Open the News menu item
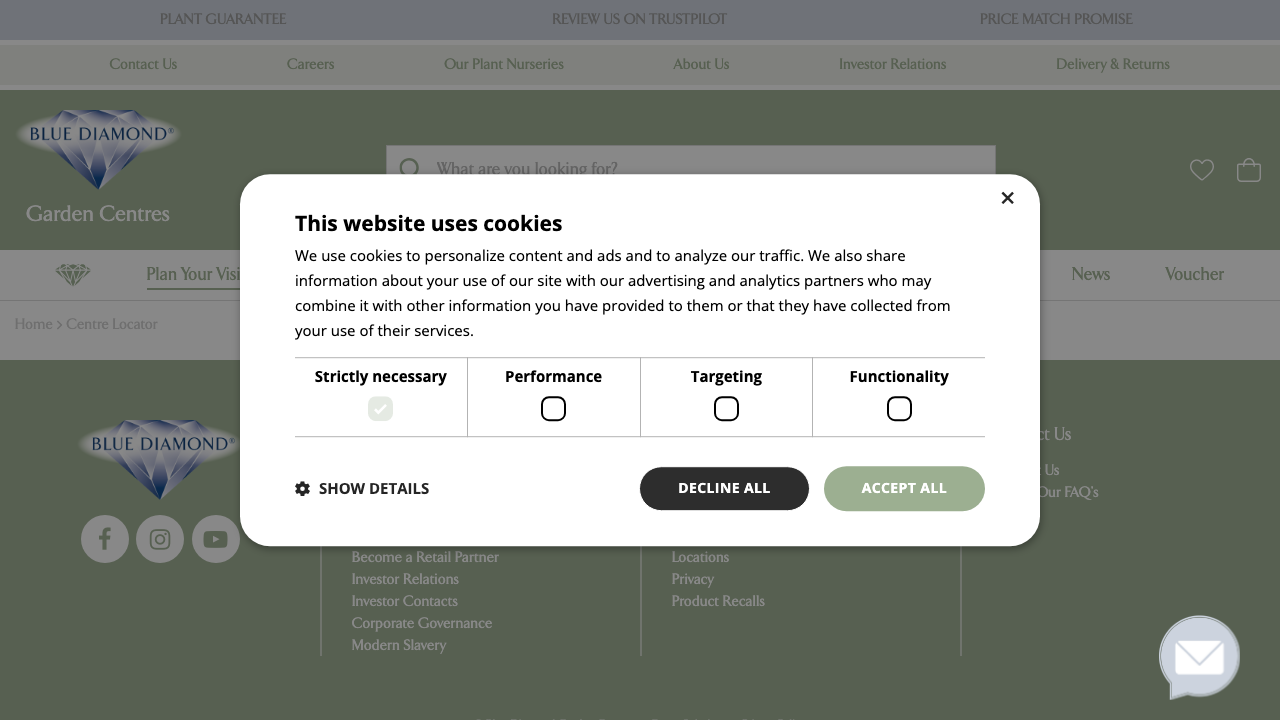Viewport: 1280px width, 720px height. (1090, 274)
